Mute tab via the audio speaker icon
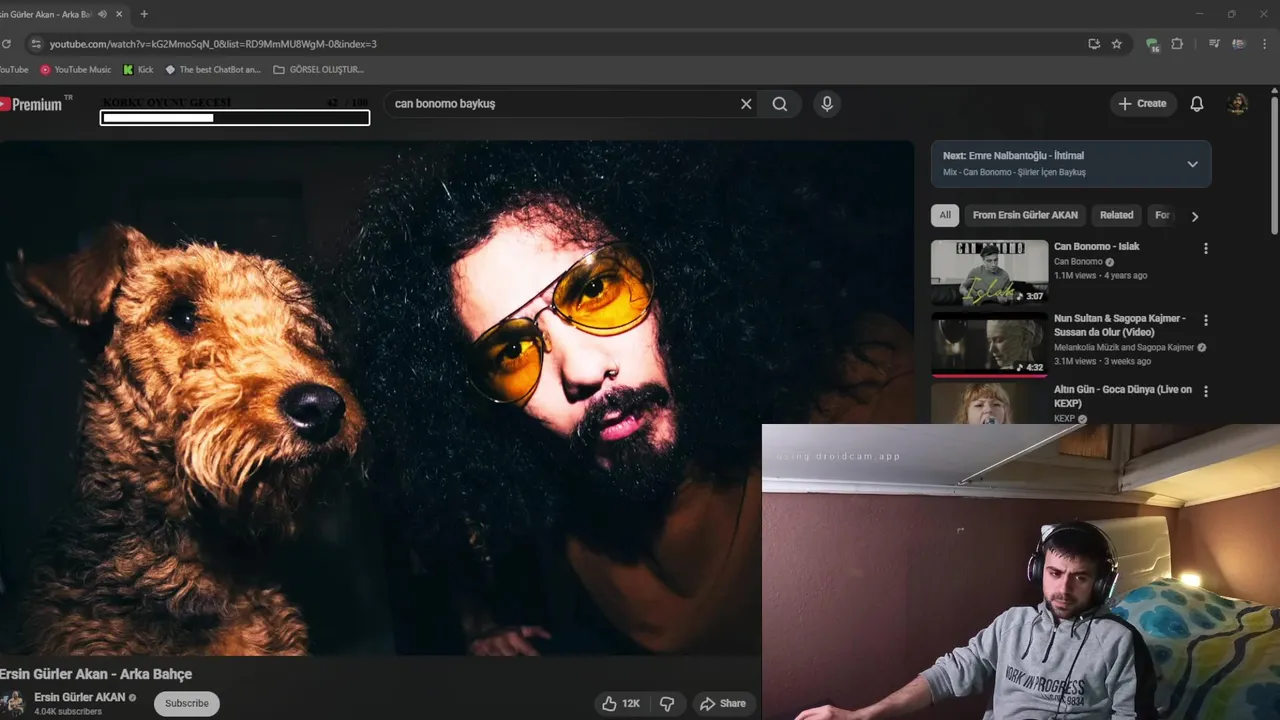 (x=102, y=14)
